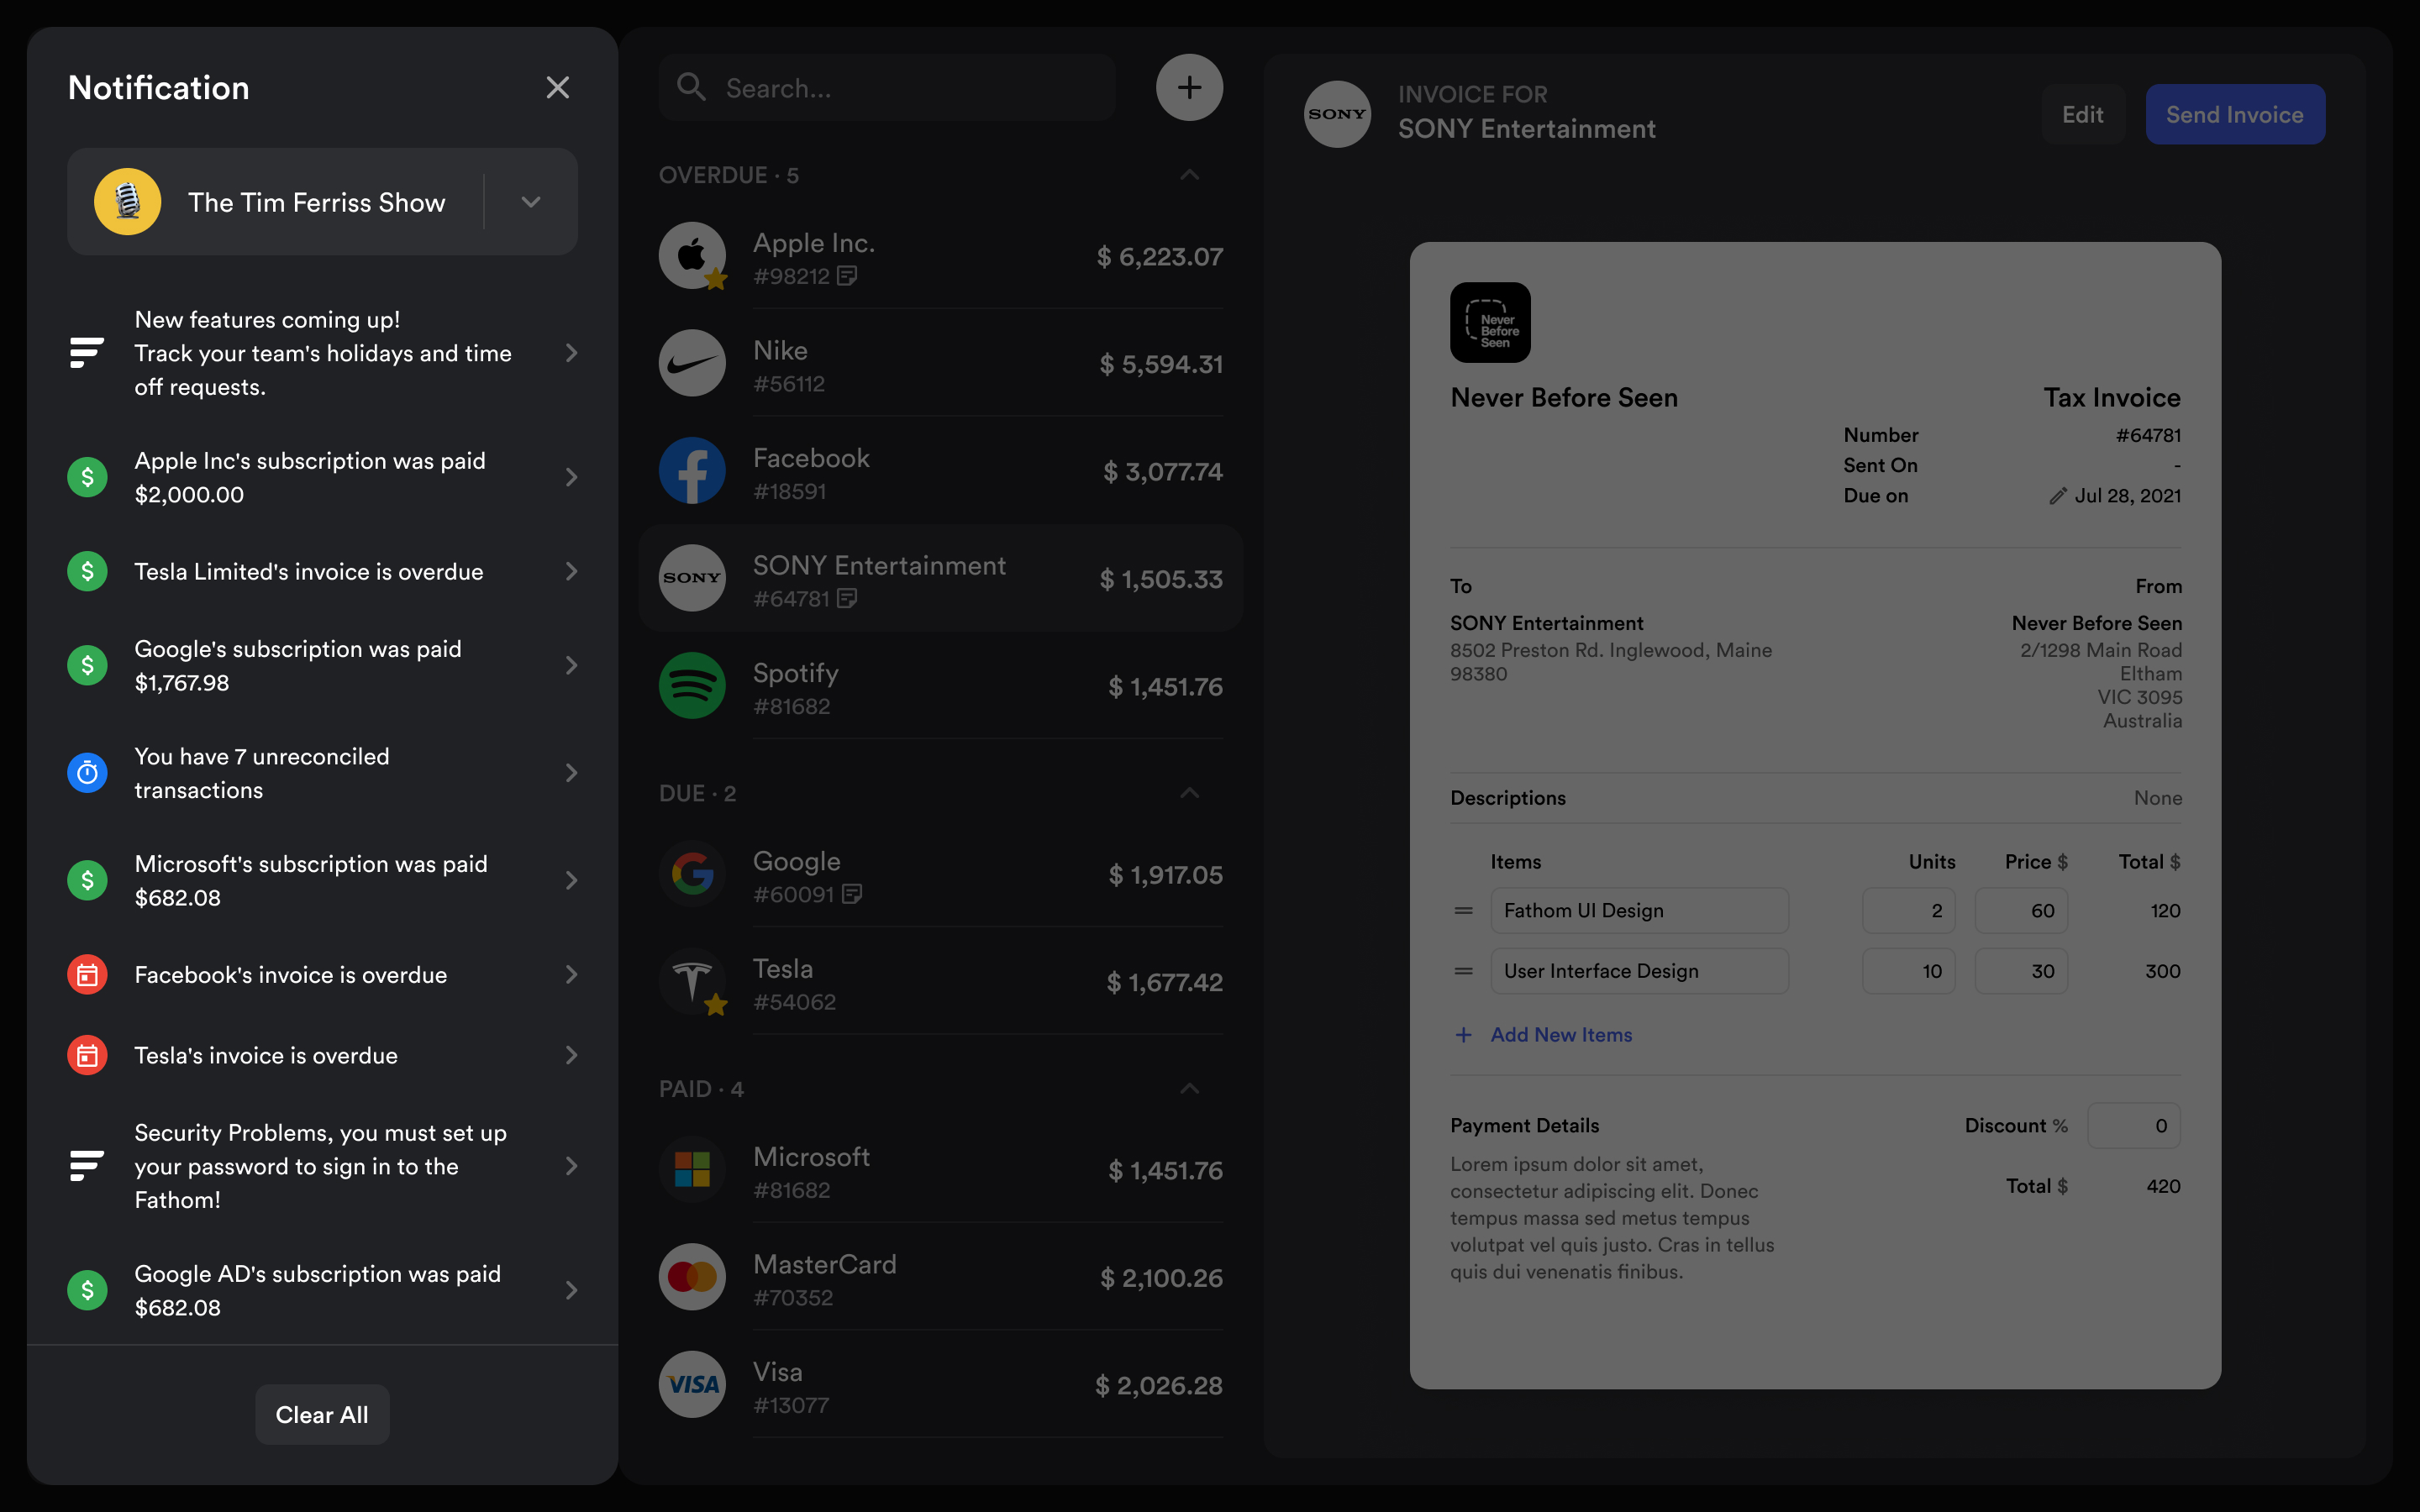Click The Tim Ferriss Show microphone avatar
Screen dimensions: 2420x1512
(128, 202)
